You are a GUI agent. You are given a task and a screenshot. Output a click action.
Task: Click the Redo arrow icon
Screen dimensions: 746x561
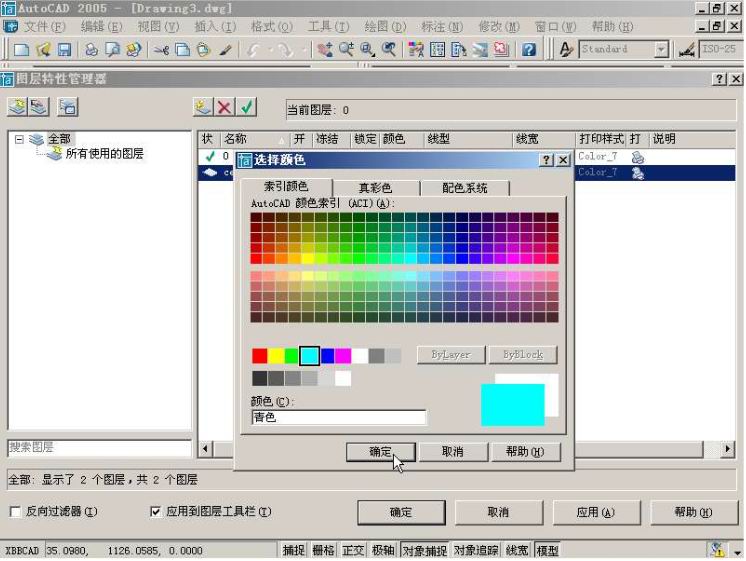click(285, 49)
